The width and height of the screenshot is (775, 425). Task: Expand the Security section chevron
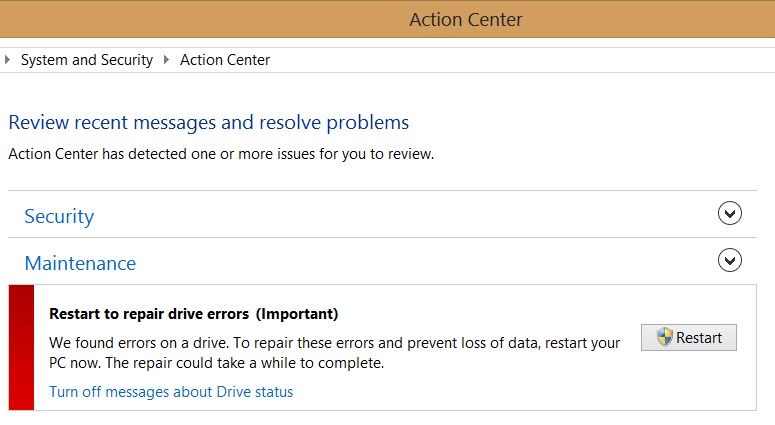[731, 214]
